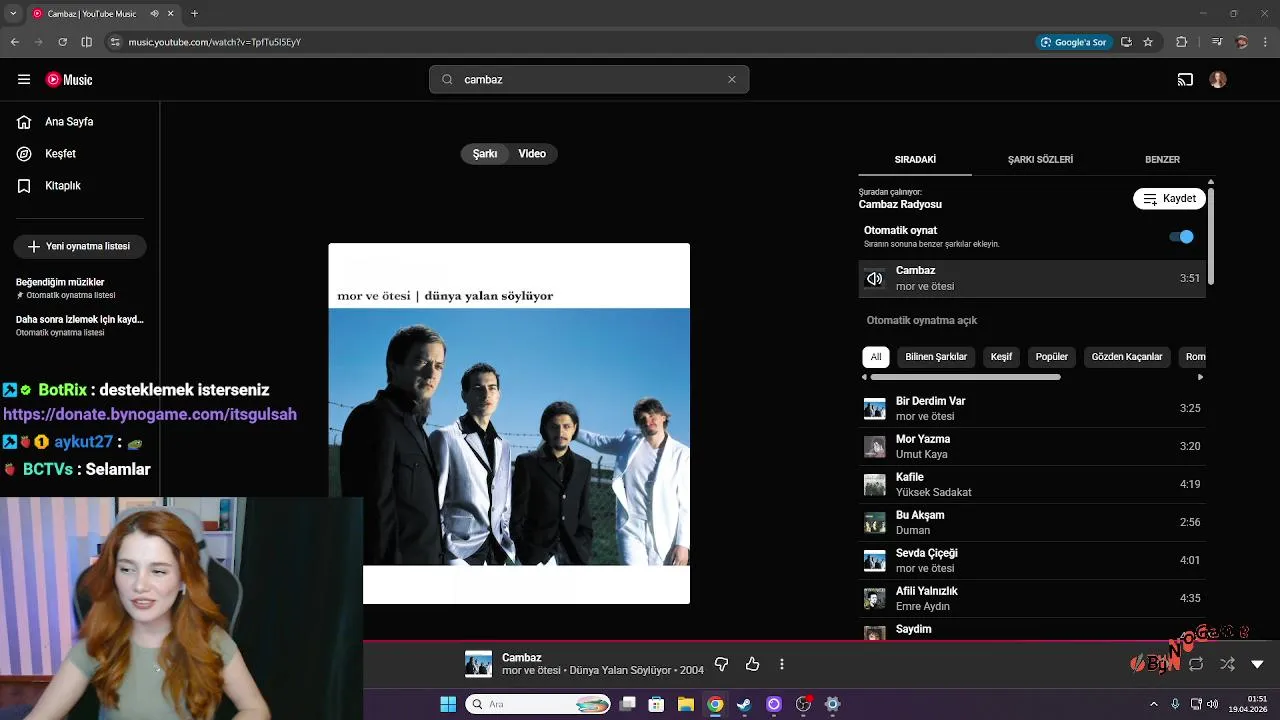This screenshot has height=720, width=1280.
Task: Collapse the player page with the down arrow
Action: point(1258,664)
